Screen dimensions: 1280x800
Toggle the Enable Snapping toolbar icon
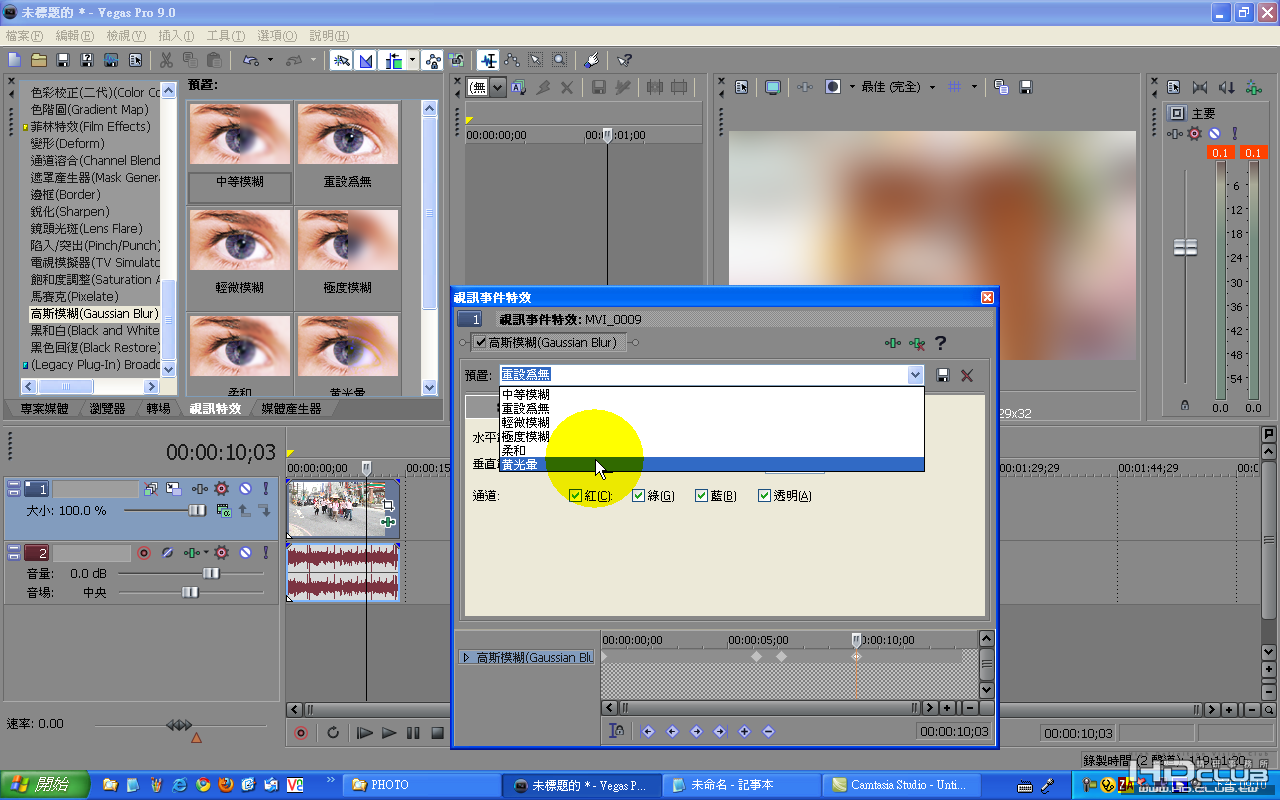coord(342,61)
